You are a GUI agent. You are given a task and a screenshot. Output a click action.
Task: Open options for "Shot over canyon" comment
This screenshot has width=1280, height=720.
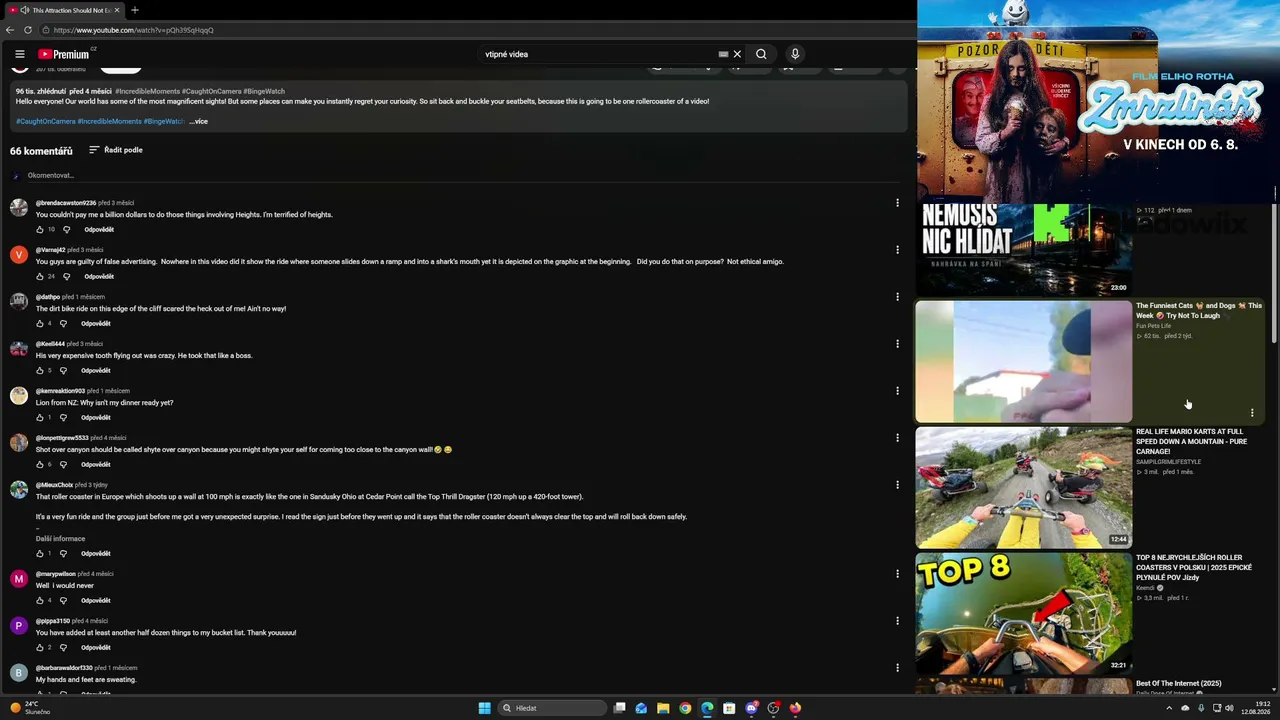pyautogui.click(x=897, y=438)
